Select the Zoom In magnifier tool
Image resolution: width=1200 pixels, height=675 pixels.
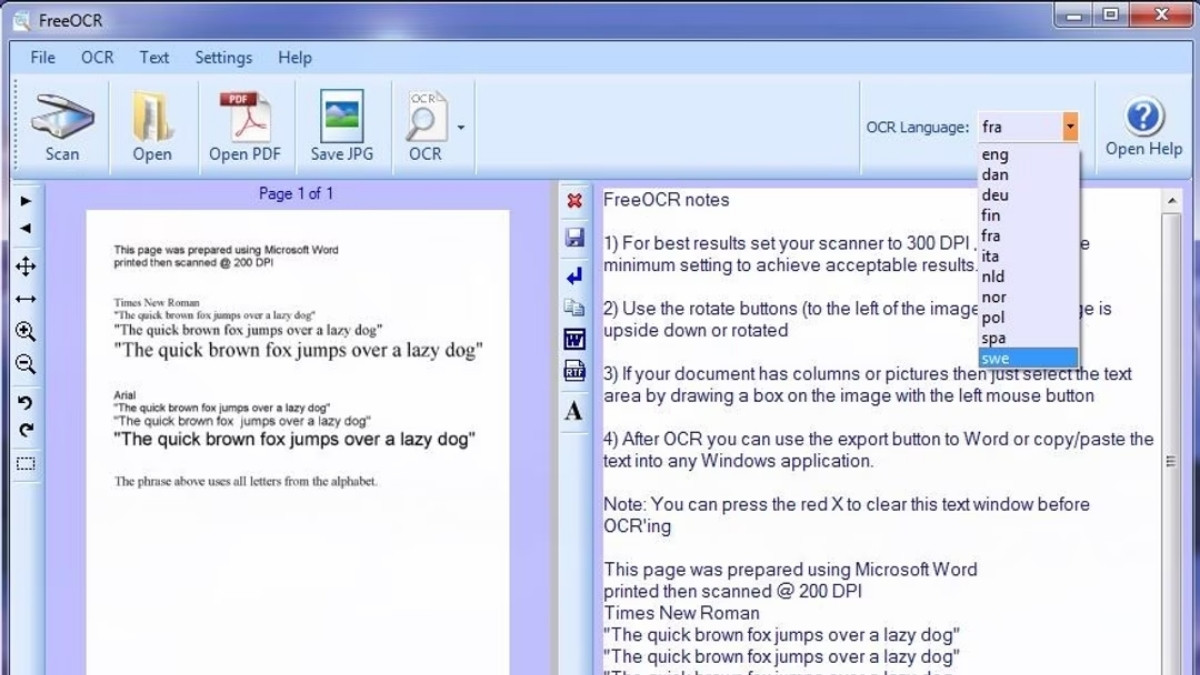[x=25, y=331]
